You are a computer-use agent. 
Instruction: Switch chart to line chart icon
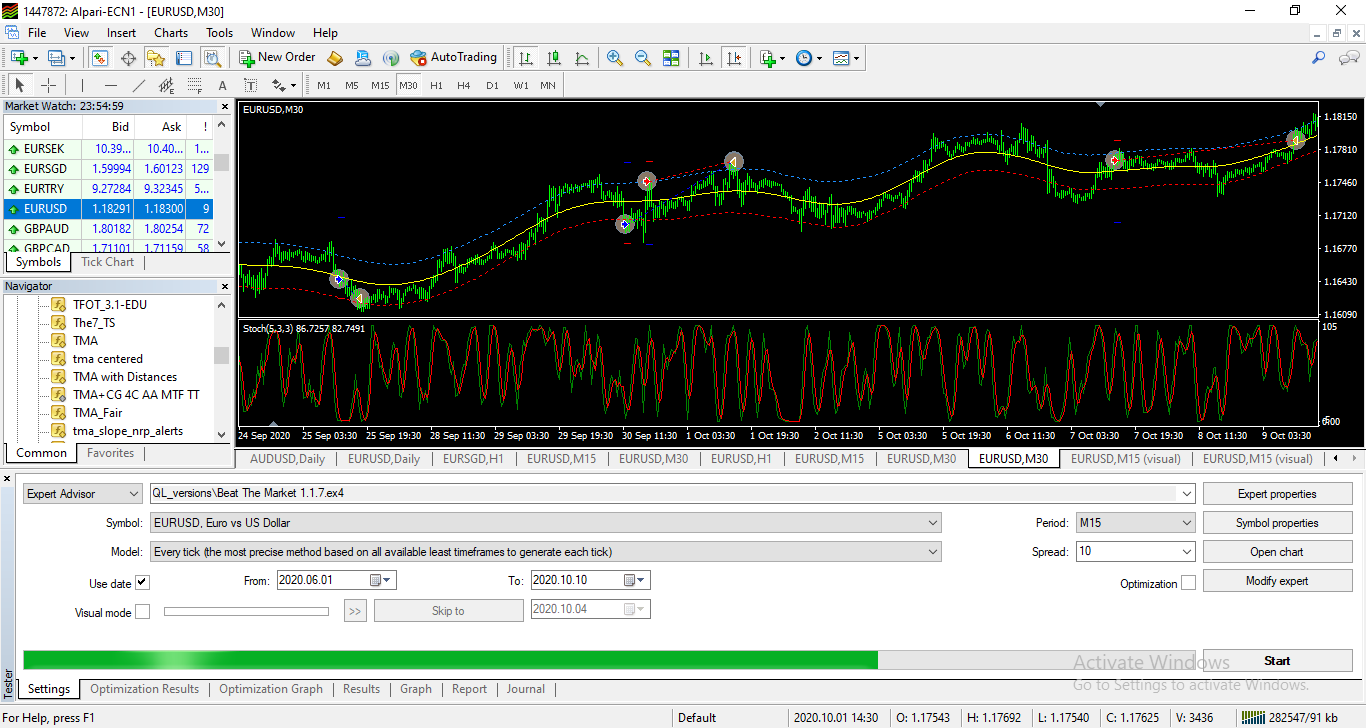[582, 58]
